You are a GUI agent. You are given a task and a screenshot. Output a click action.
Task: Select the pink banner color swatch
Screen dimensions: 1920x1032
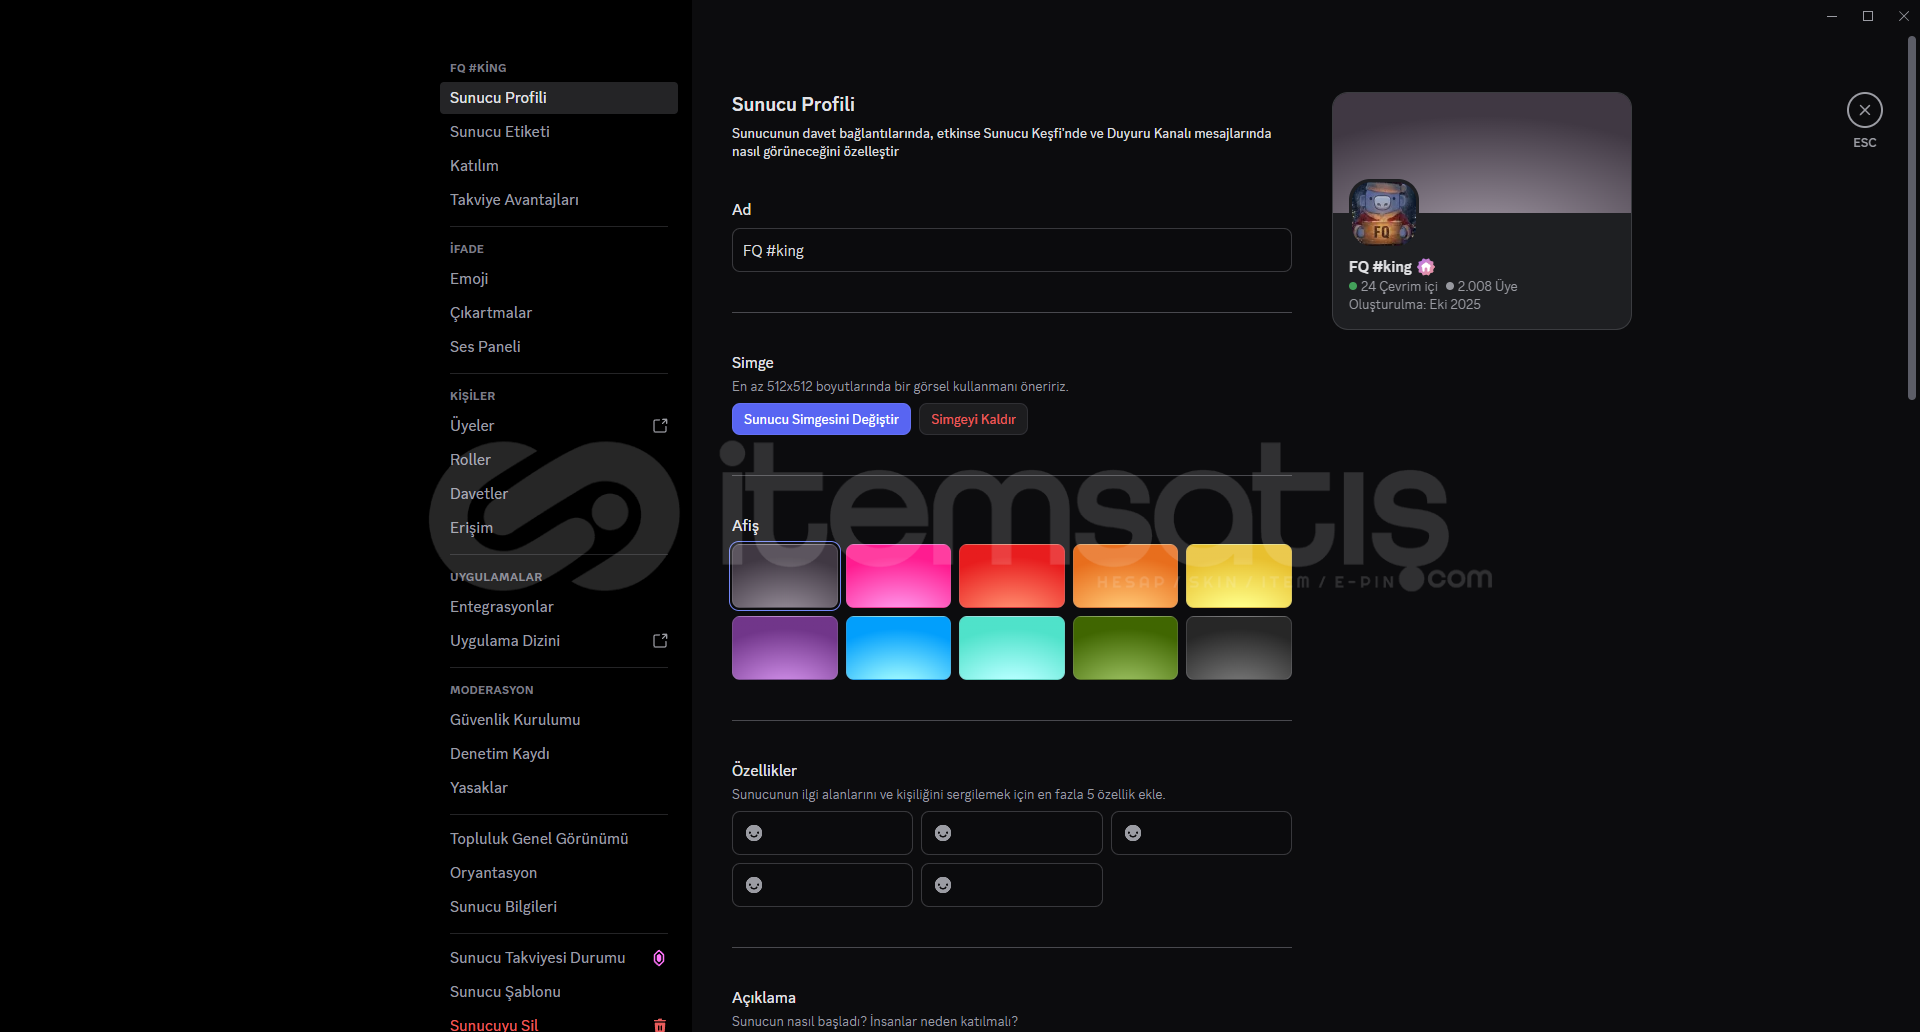click(898, 576)
